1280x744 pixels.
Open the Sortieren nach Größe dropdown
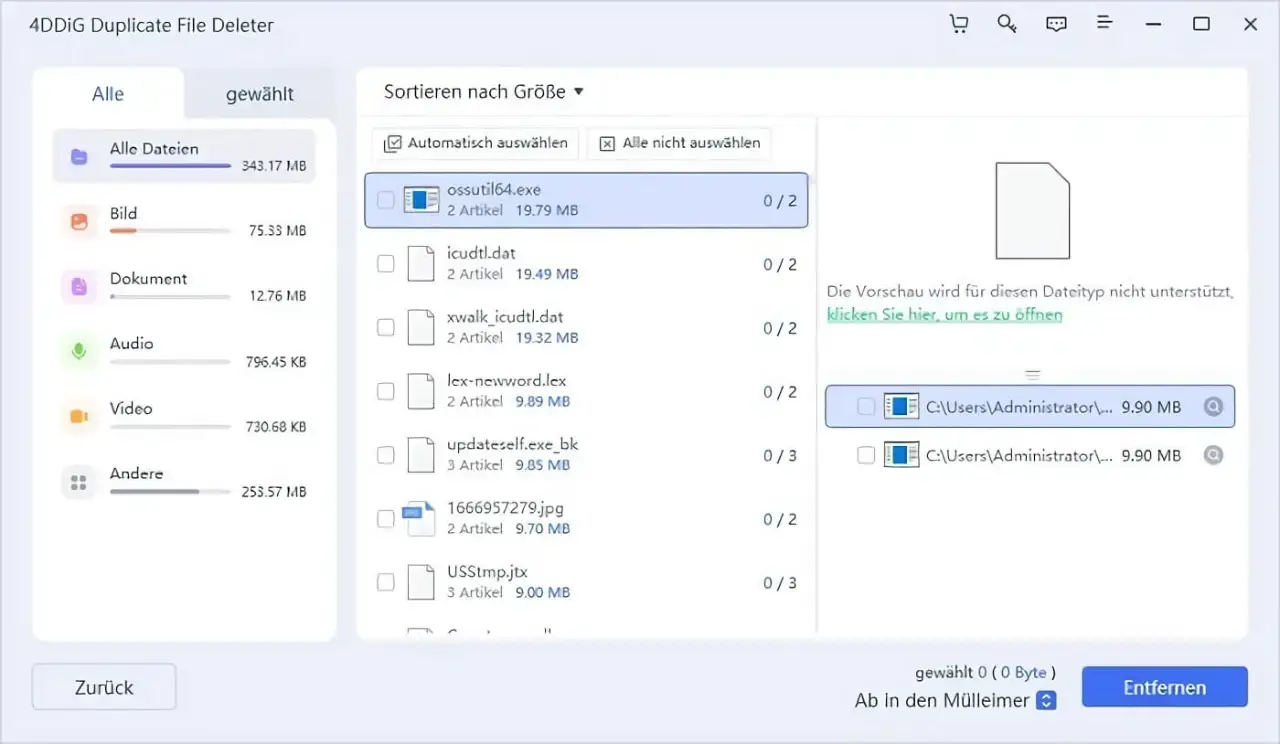pyautogui.click(x=483, y=92)
